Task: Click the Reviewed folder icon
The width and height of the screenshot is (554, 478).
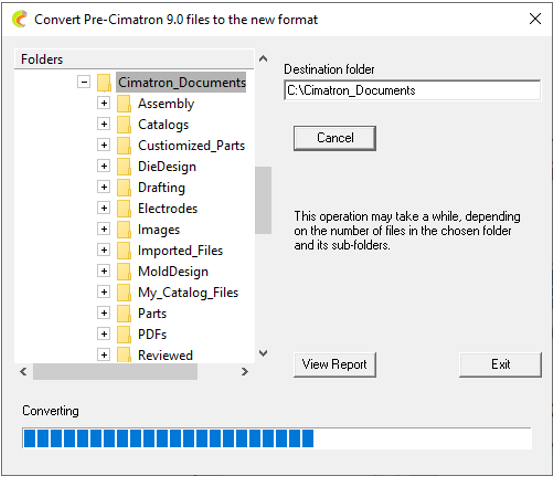Action: pyautogui.click(x=124, y=355)
